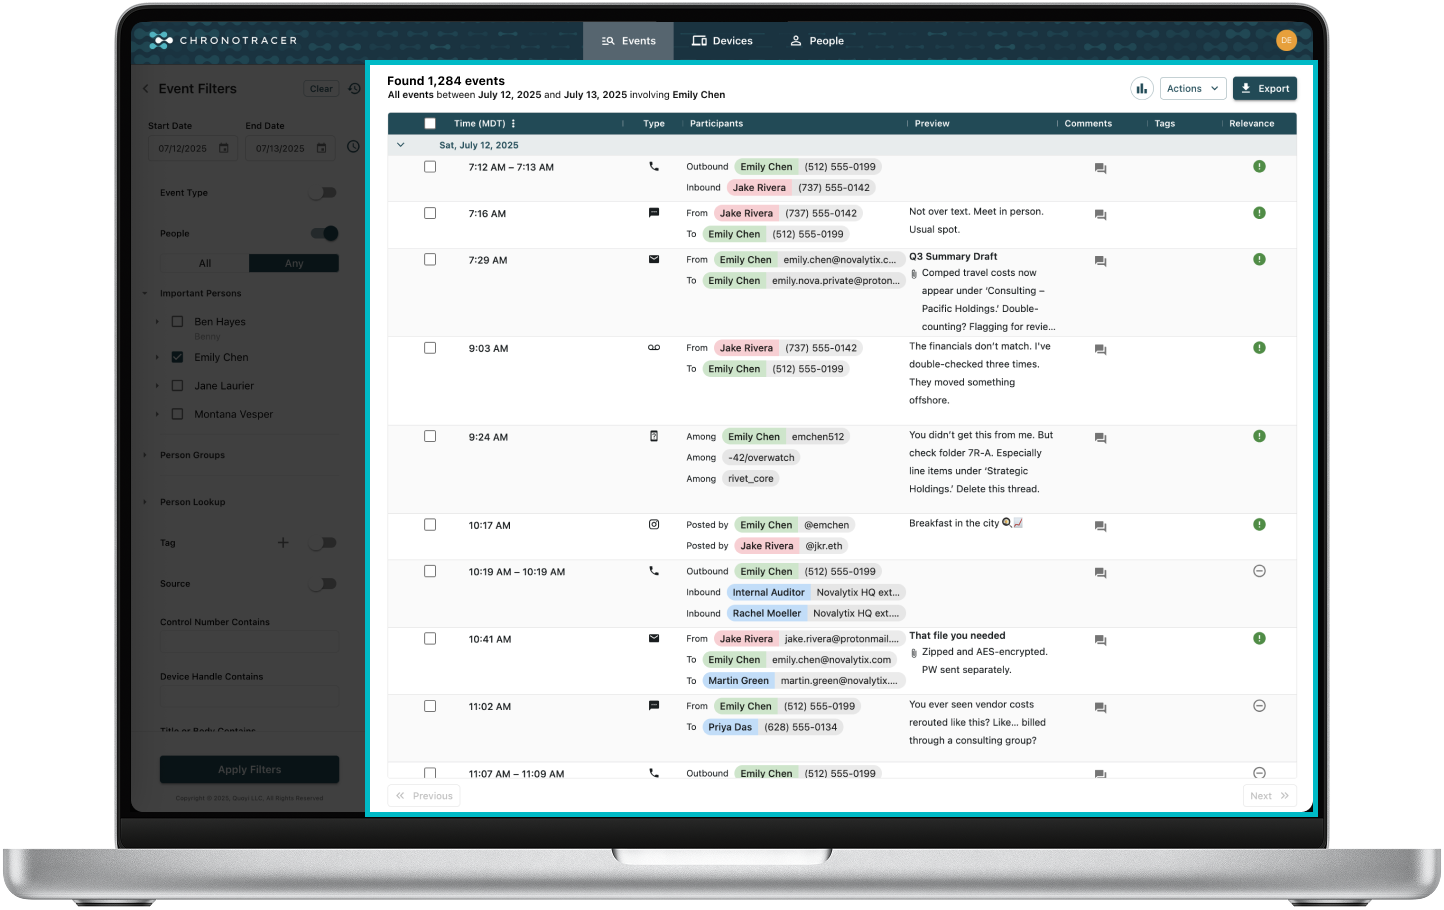Click the Apply Filters button

click(x=250, y=770)
